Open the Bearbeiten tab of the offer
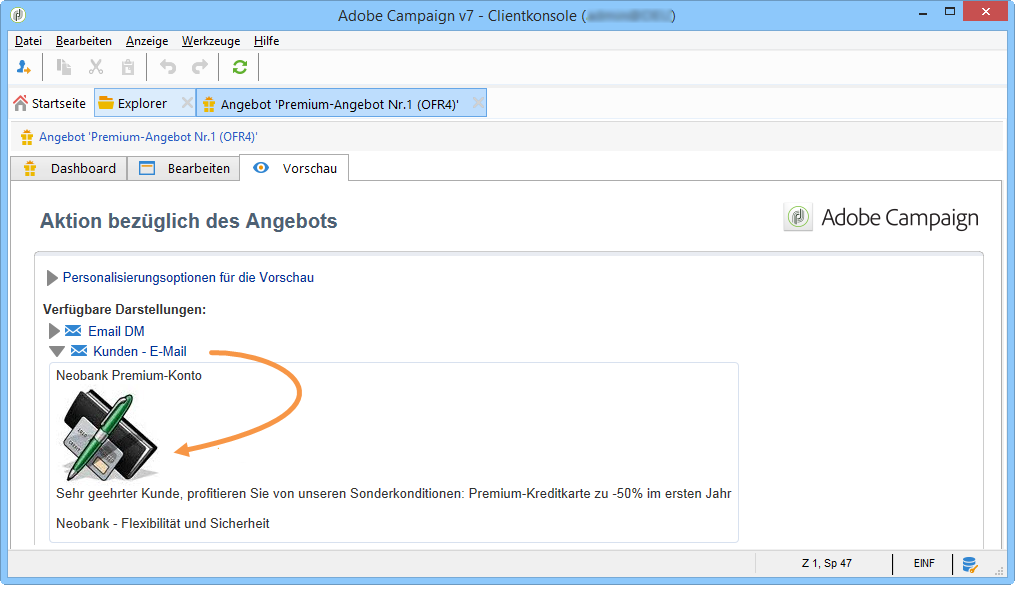Screen dimensions: 1033x608 (x=184, y=169)
